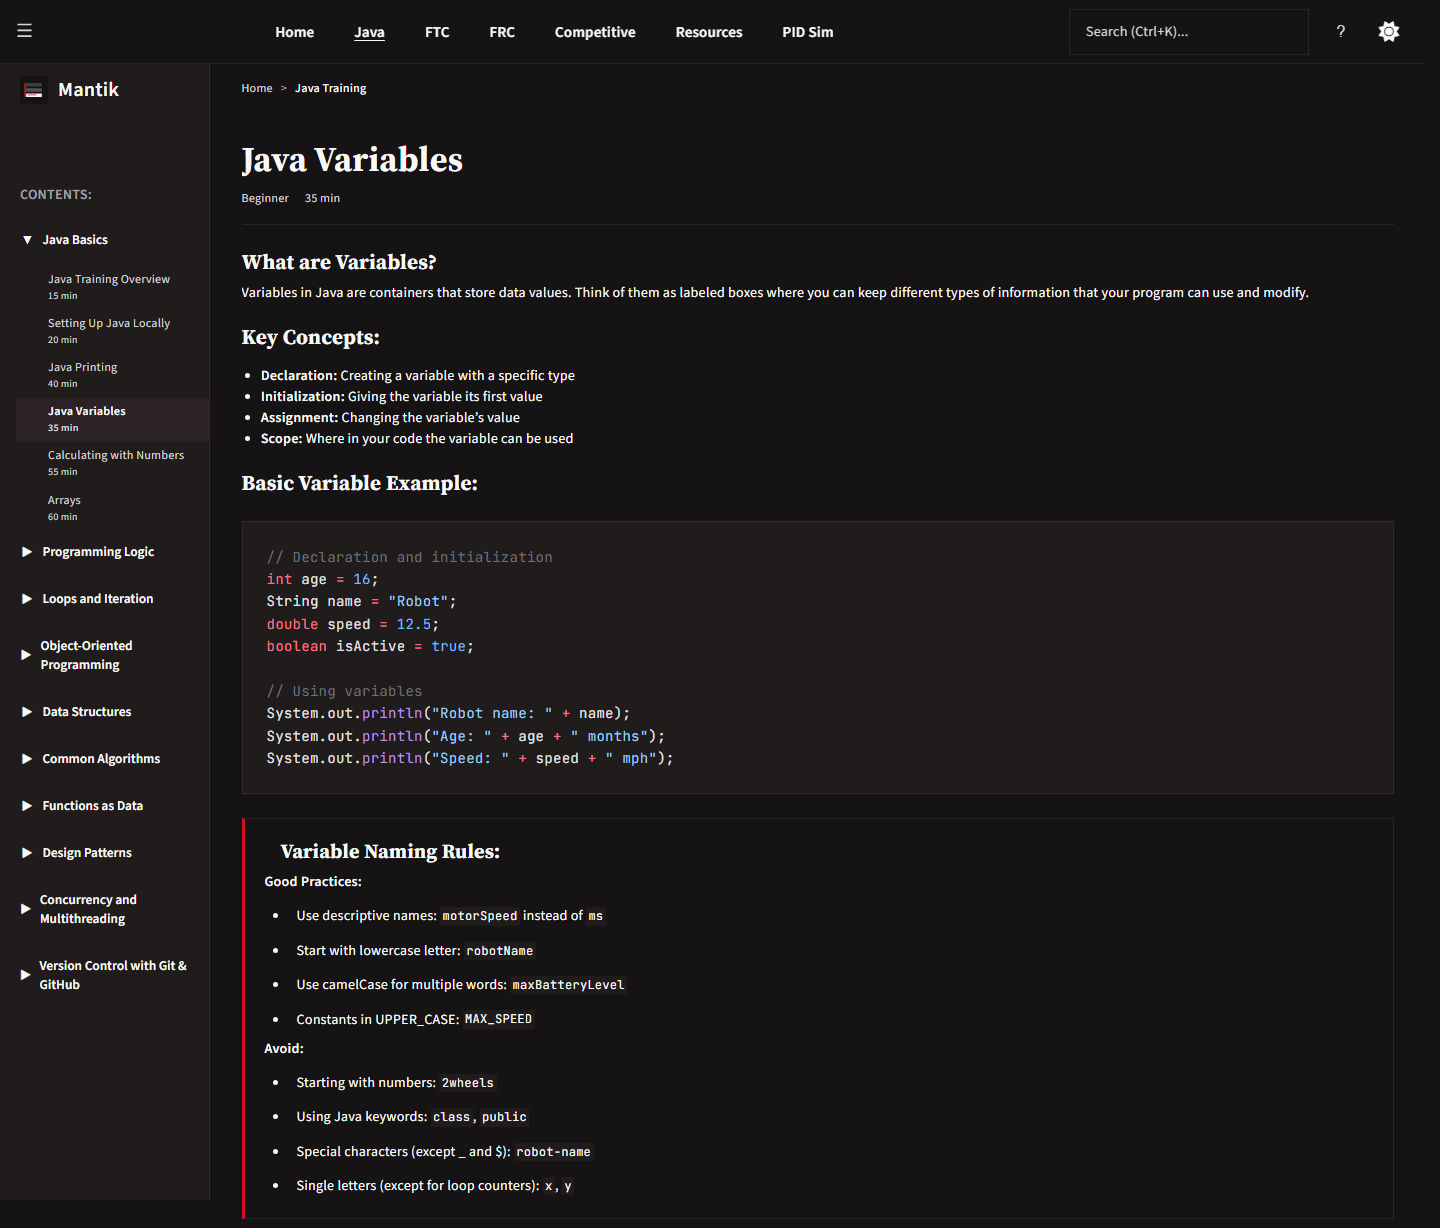1440x1228 pixels.
Task: Click the Mantik logo icon
Action: pos(34,90)
